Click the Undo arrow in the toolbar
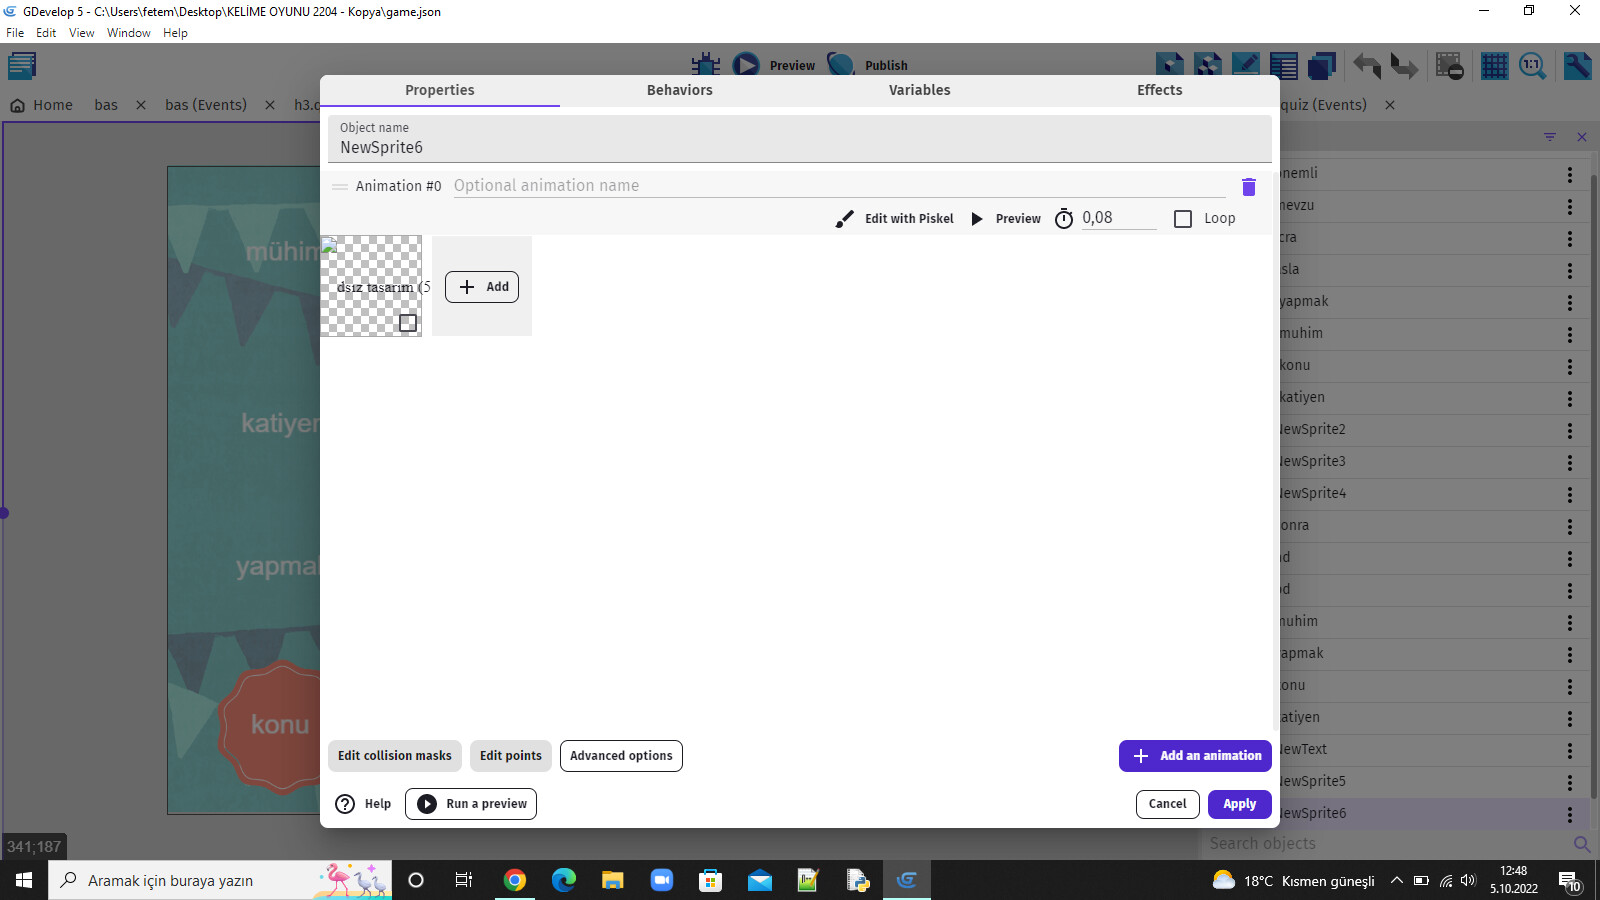The height and width of the screenshot is (900, 1600). coord(1367,66)
